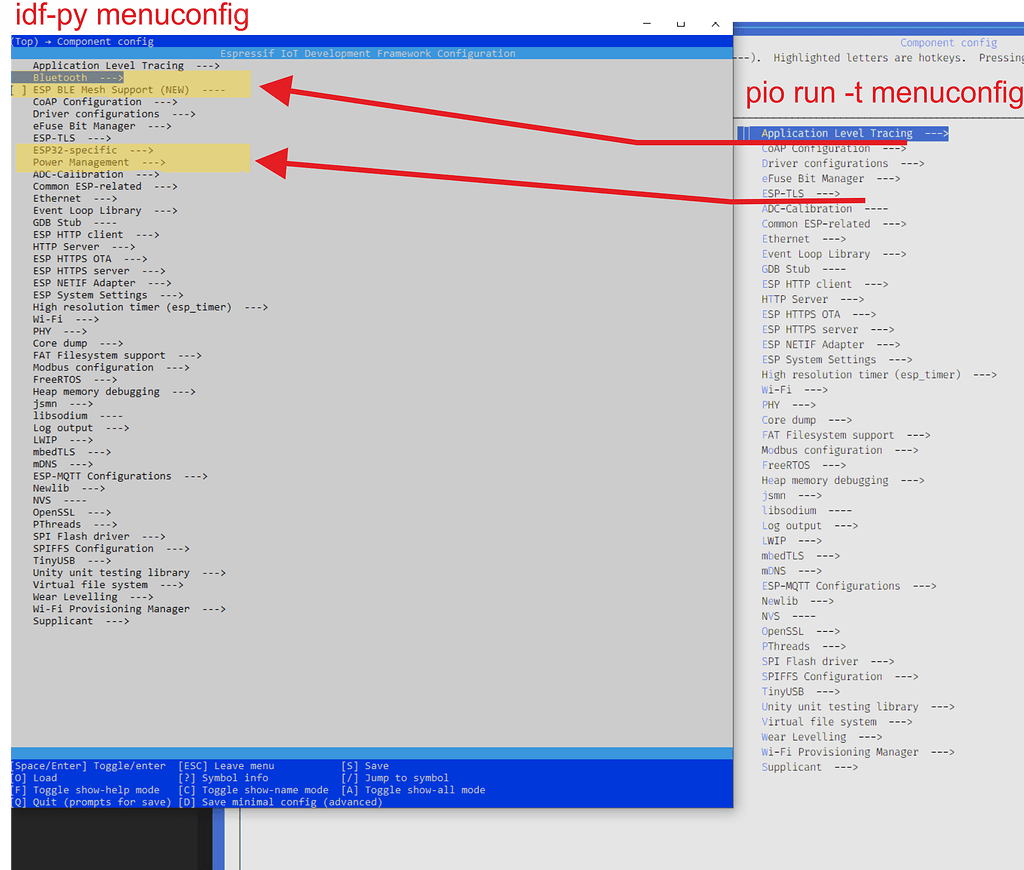Open Bluetooth submenu in idf.py menuconfig
This screenshot has width=1024, height=870.
tap(77, 78)
